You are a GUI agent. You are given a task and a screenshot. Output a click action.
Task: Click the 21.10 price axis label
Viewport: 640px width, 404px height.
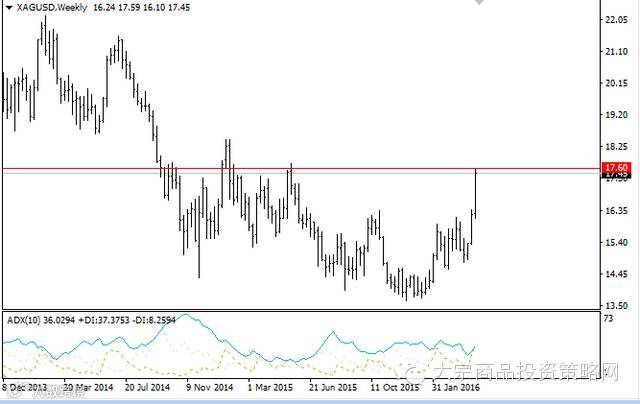(616, 51)
